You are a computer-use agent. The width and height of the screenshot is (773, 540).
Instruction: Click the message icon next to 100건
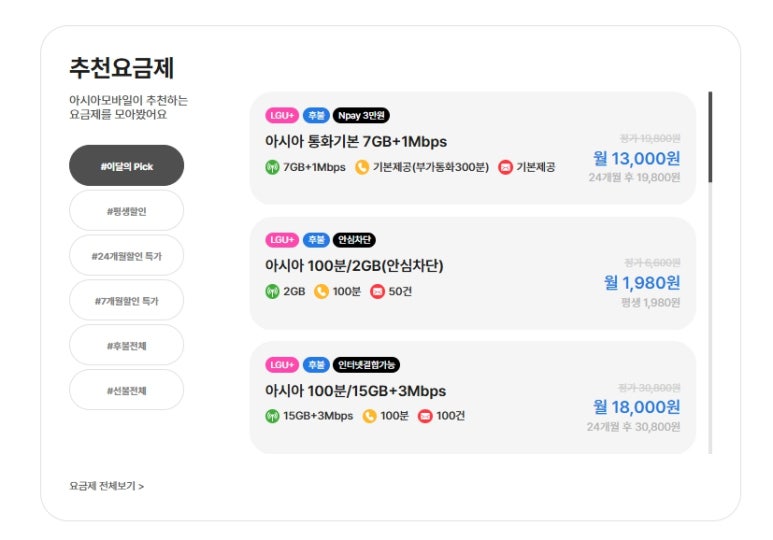425,416
